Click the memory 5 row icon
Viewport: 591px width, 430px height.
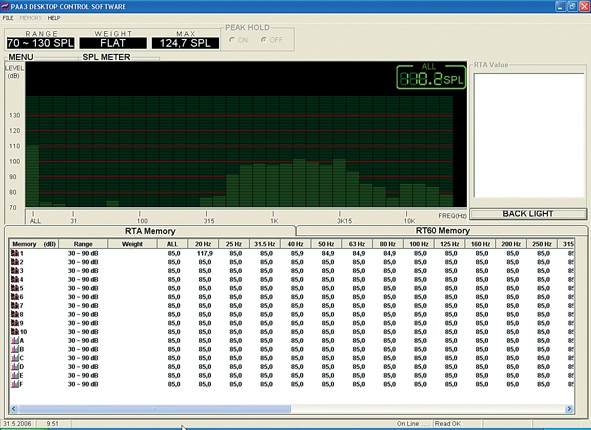[x=15, y=288]
